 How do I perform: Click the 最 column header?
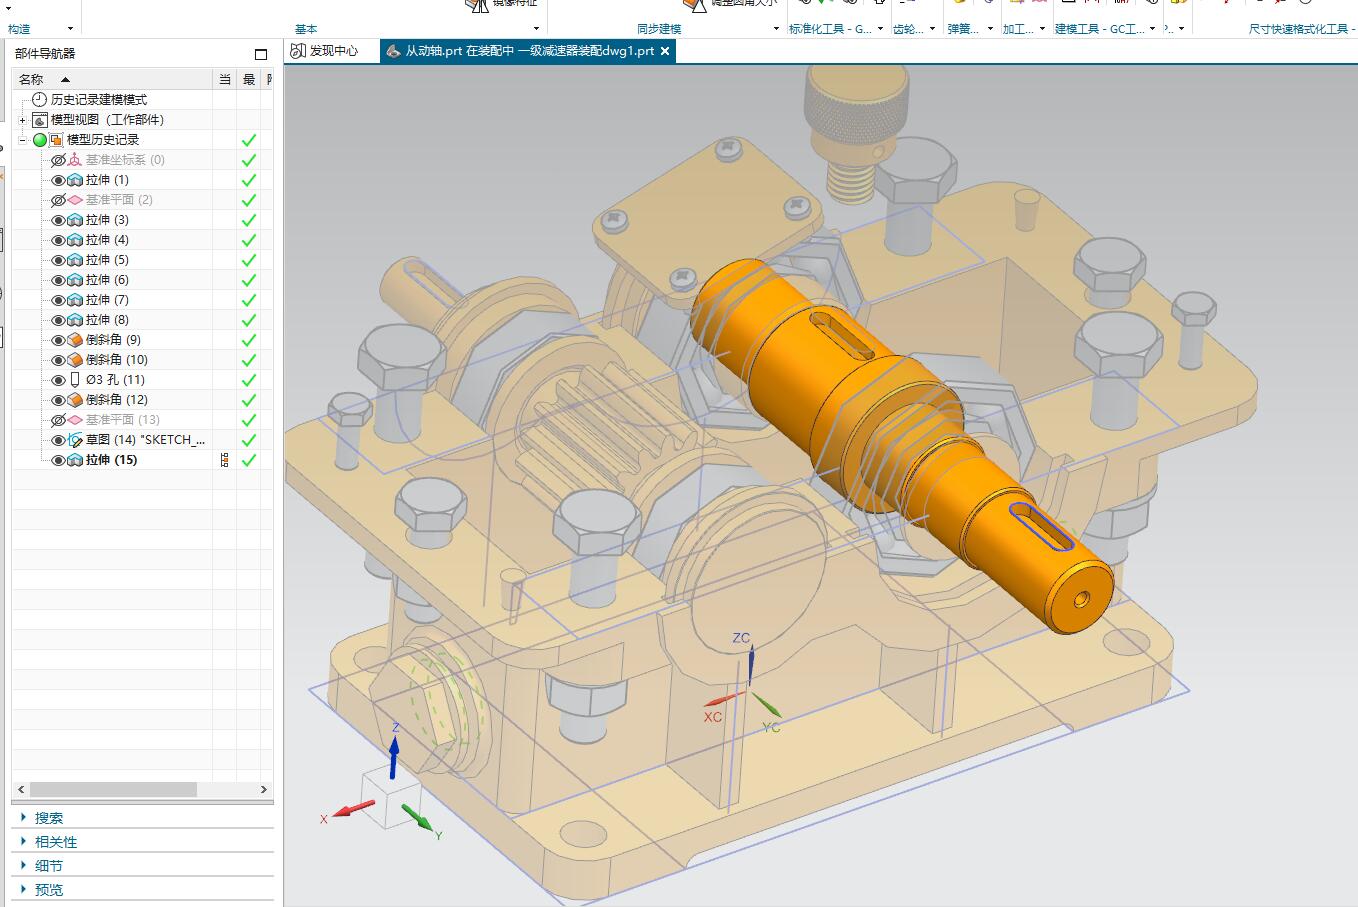pos(249,79)
